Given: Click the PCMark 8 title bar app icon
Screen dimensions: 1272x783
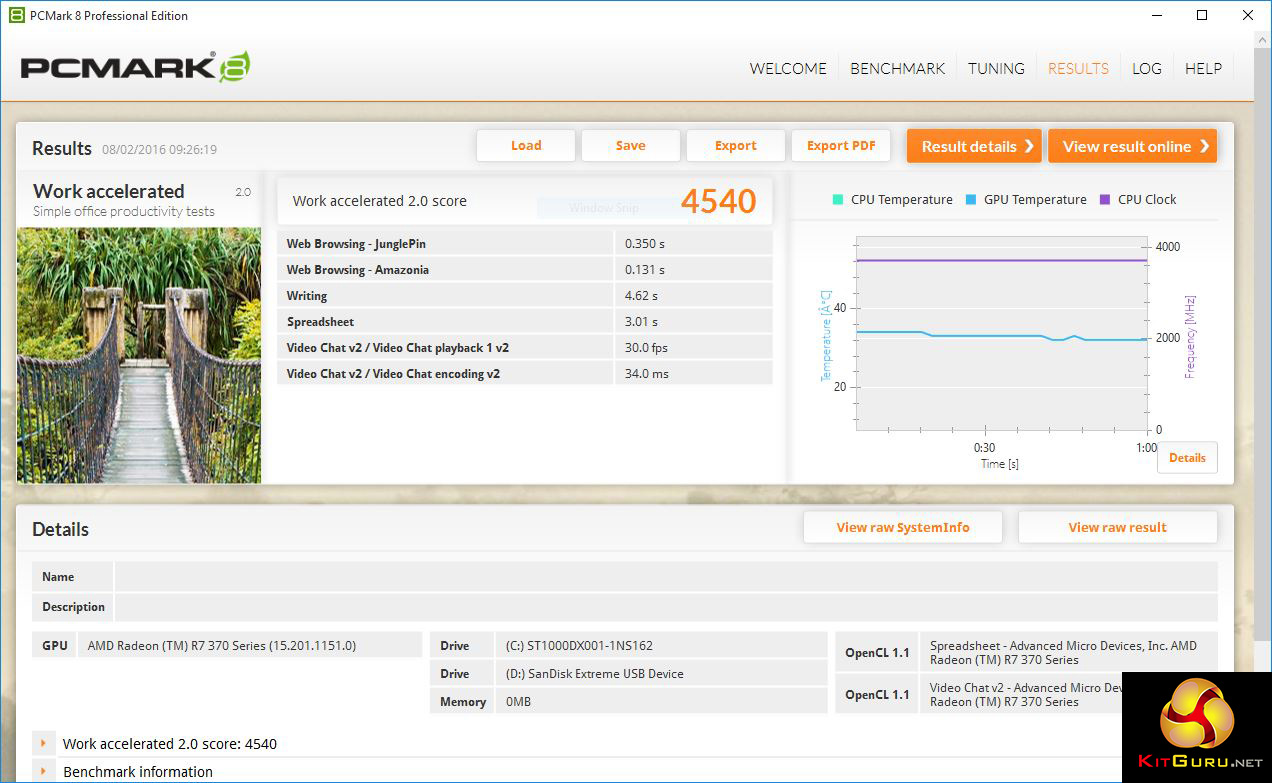Looking at the screenshot, I should pos(16,15).
